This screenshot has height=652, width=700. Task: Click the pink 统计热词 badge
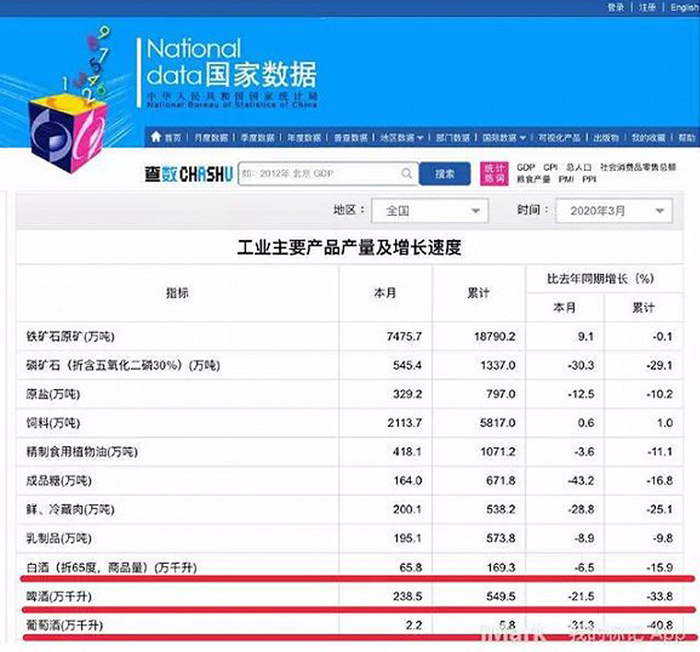point(494,173)
